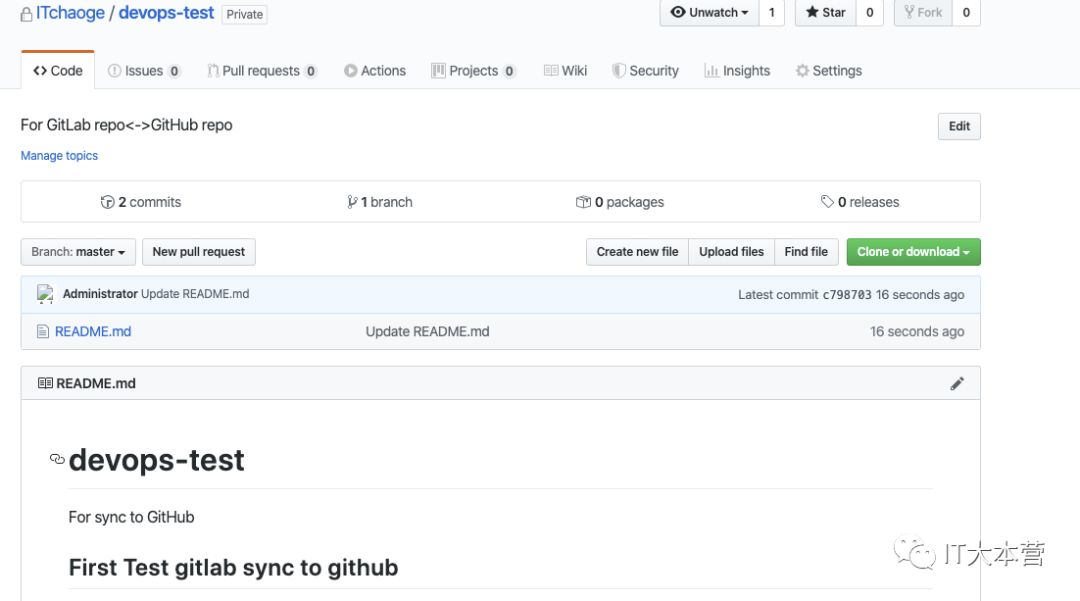The image size is (1080, 601).
Task: Click the releases tag icon
Action: click(827, 202)
